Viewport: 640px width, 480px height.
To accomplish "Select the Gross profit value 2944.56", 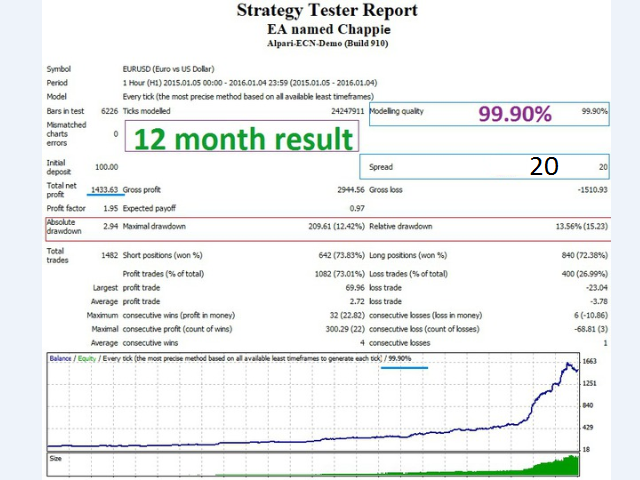I will [344, 188].
